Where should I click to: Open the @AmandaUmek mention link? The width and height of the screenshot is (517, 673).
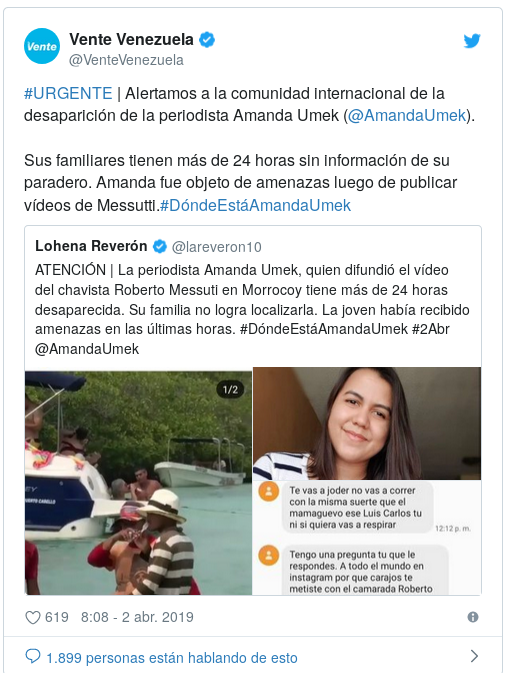pyautogui.click(x=407, y=115)
